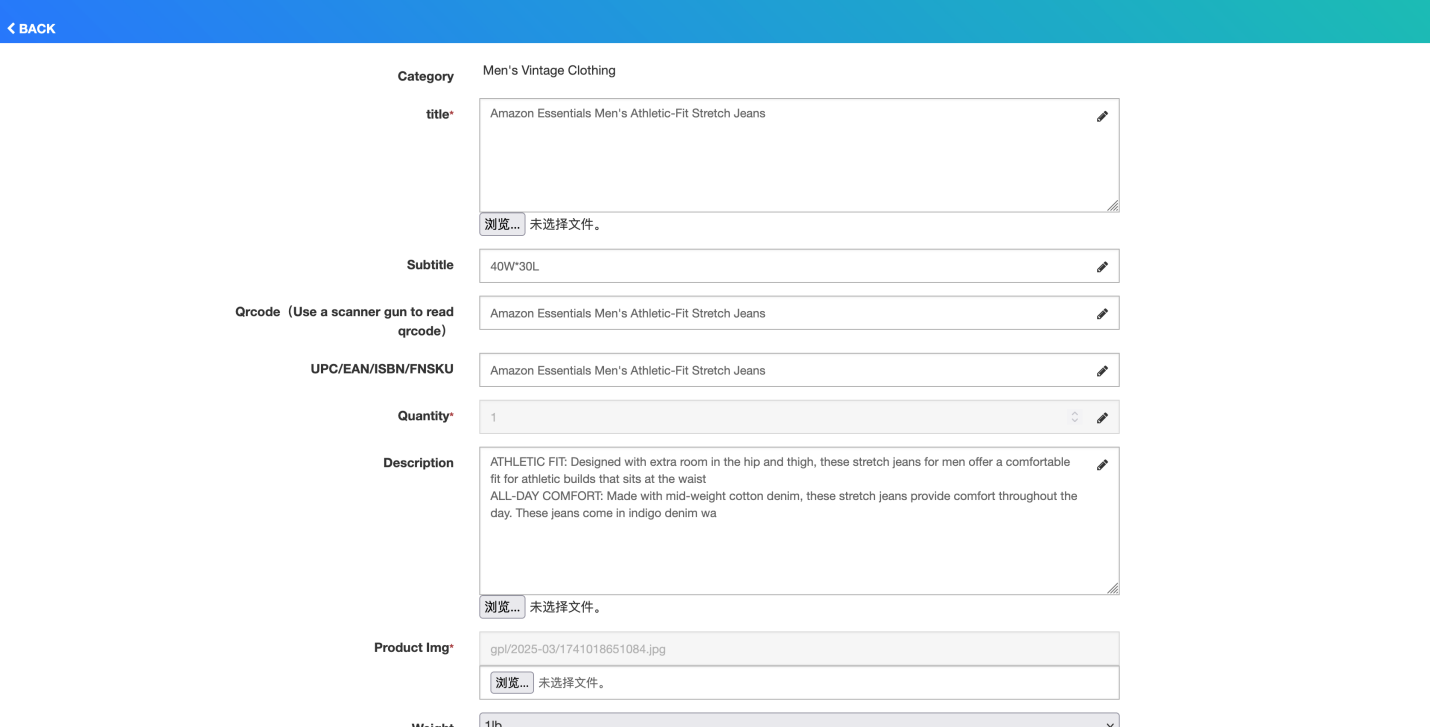
Task: Click the Quantity stepper arrows
Action: point(1075,417)
